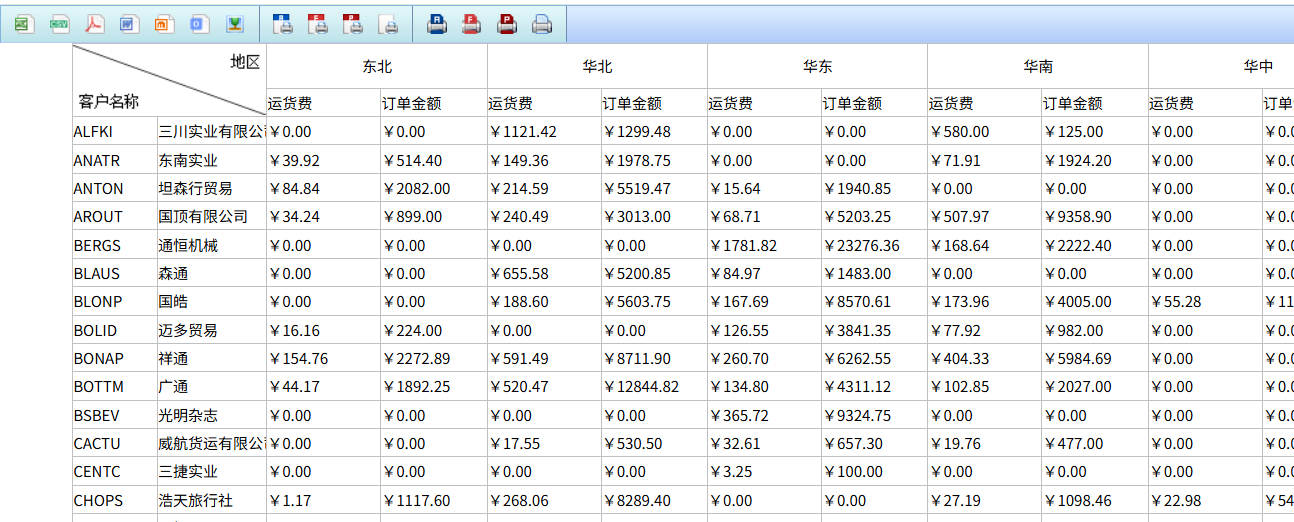This screenshot has height=522, width=1294.
Task: Click the 客户名称 header label
Action: point(109,101)
